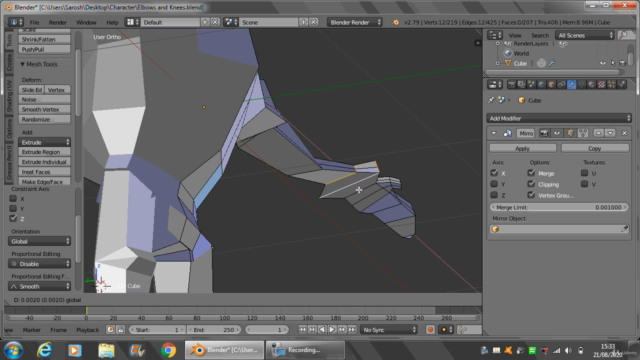
Task: Toggle Cube visibility eye in outliner
Action: pos(603,63)
